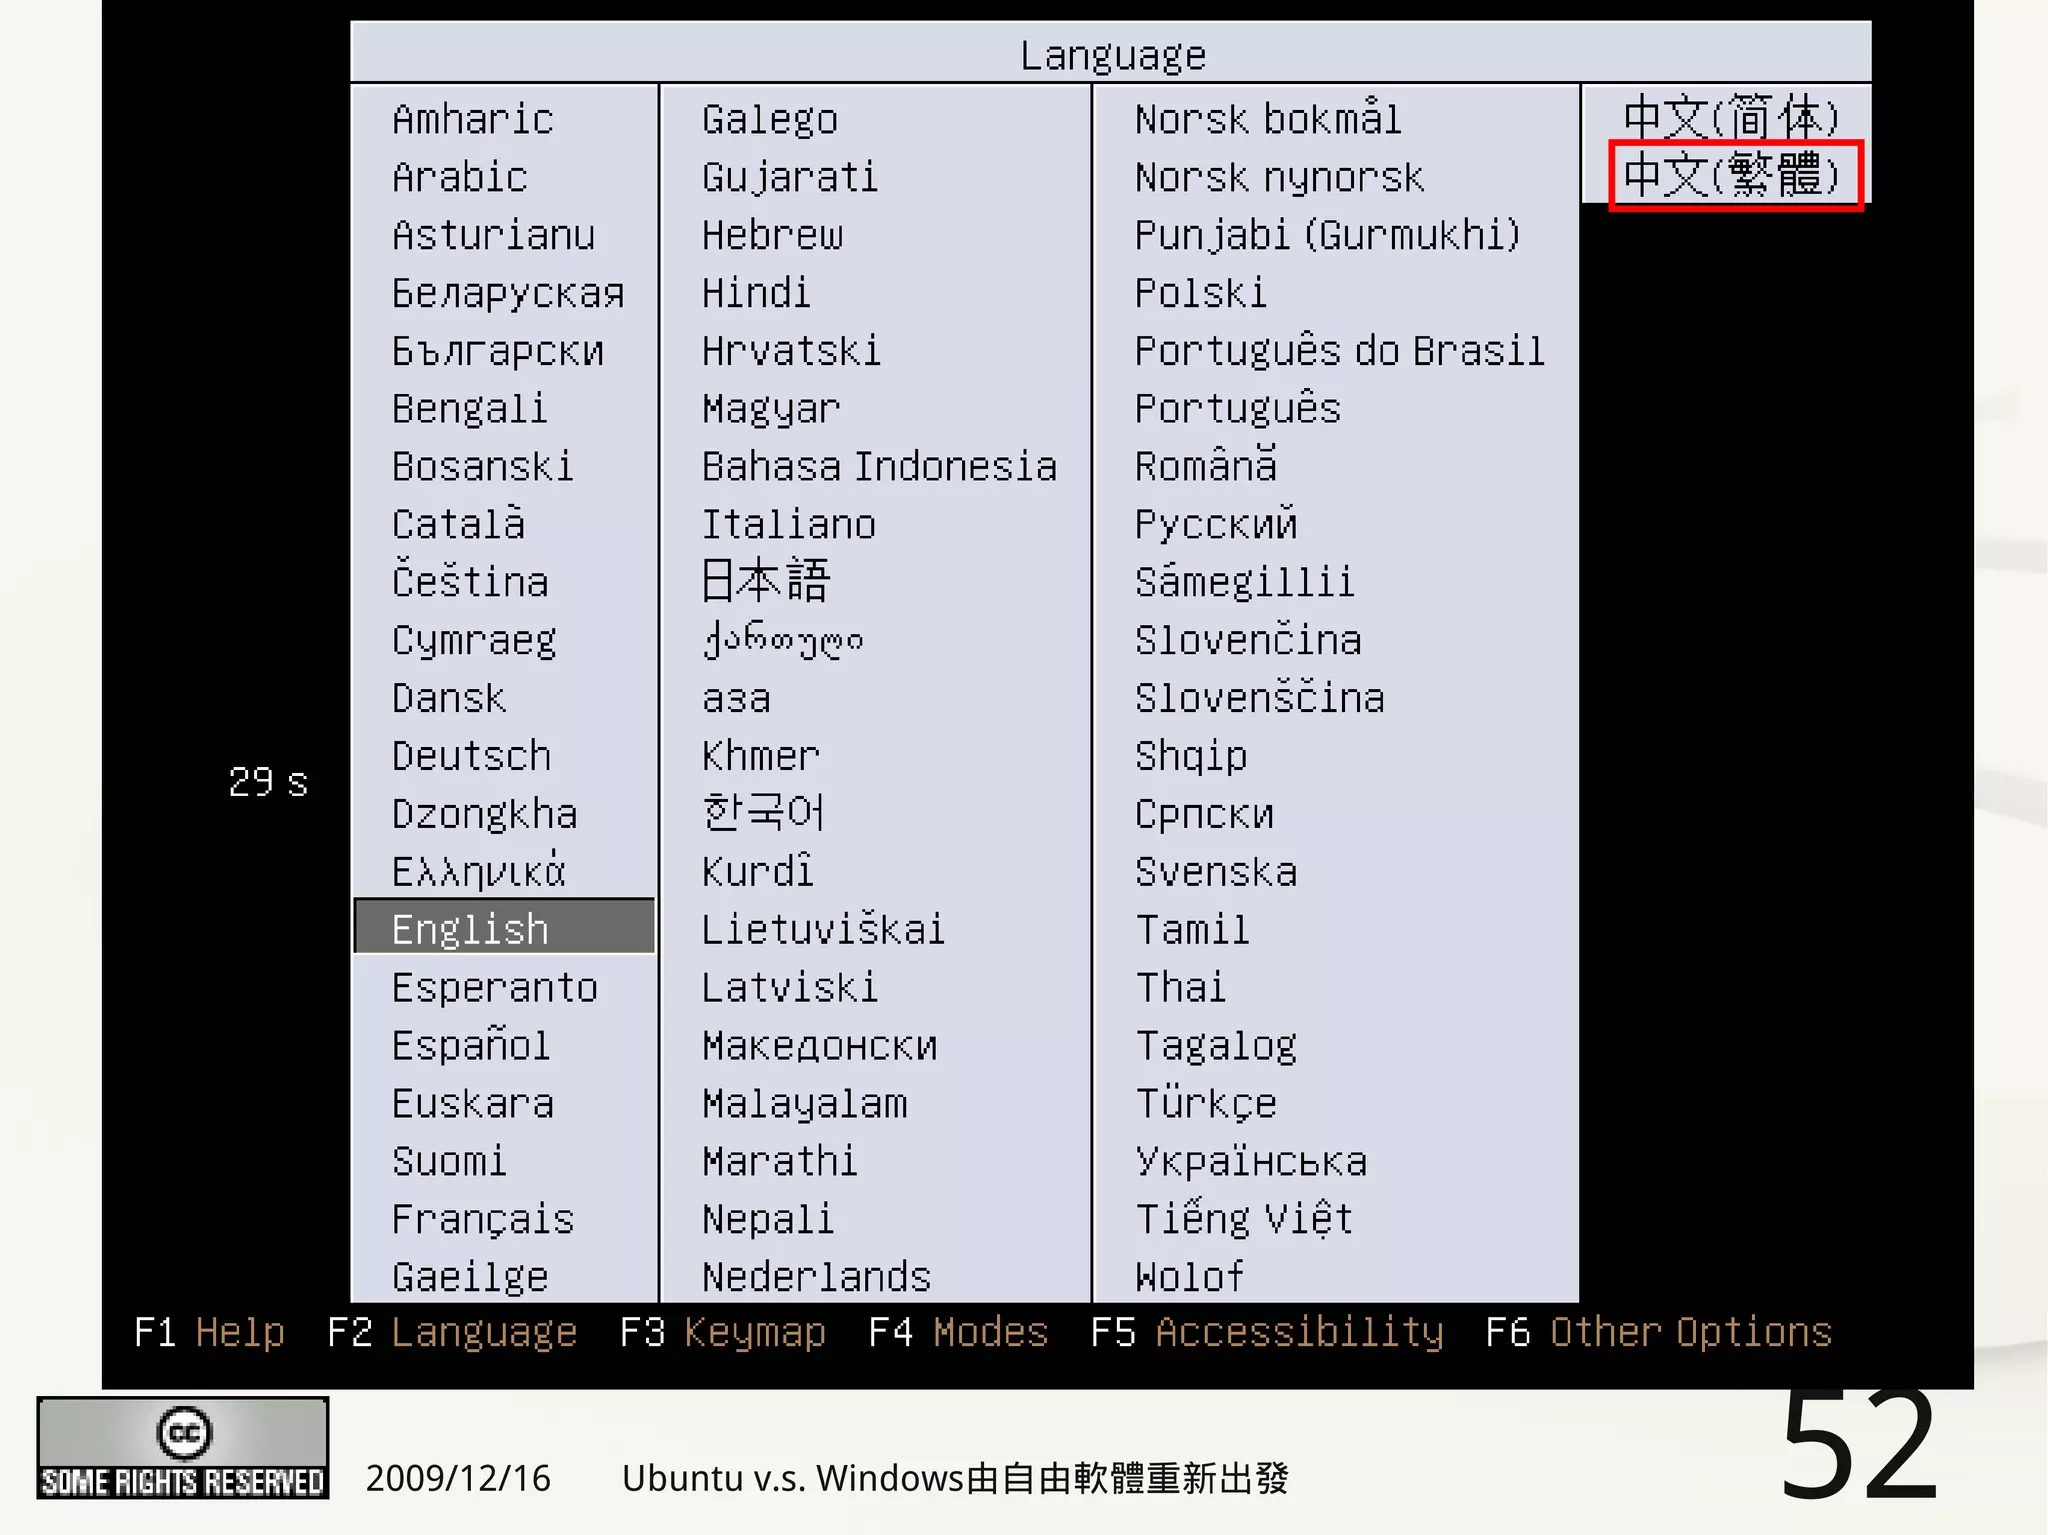Select Hebrew language
Viewport: 2048px width, 1535px height.
[772, 235]
